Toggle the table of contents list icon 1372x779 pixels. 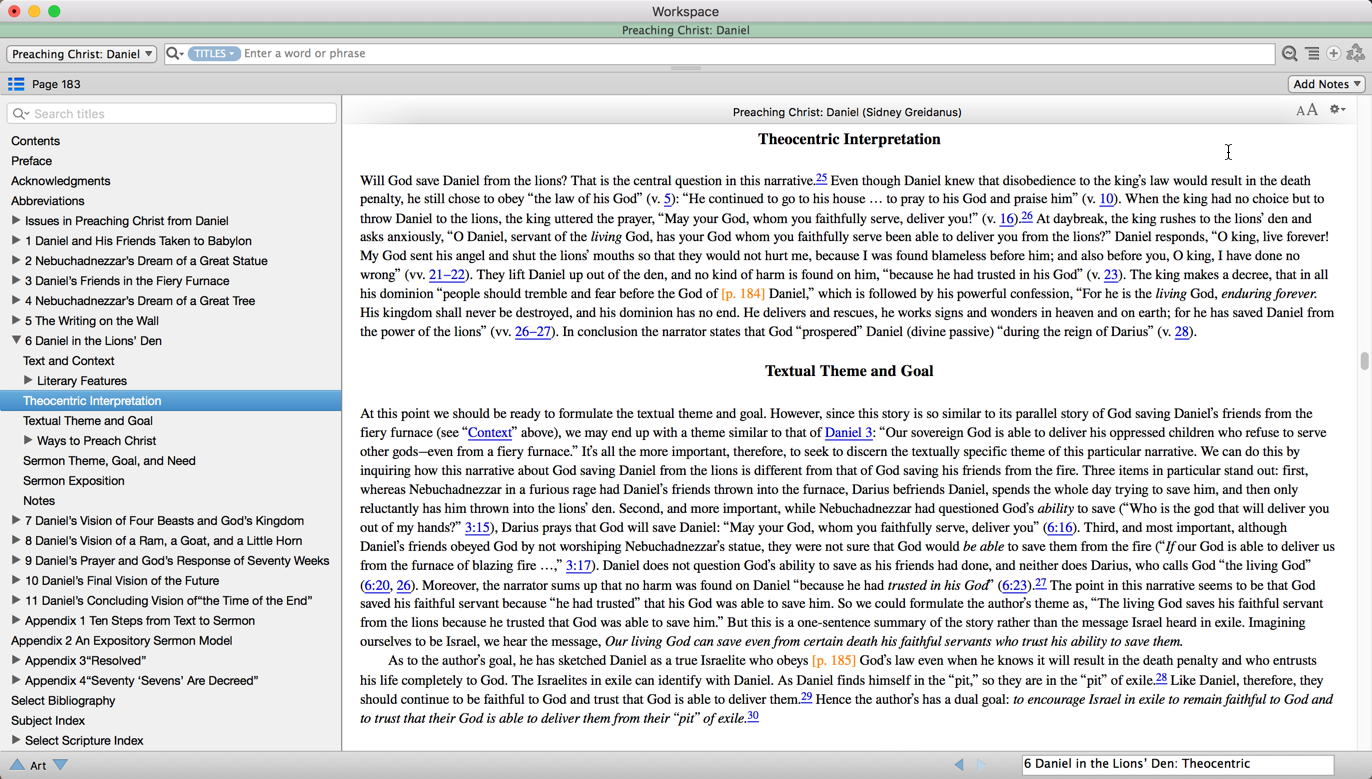[16, 84]
